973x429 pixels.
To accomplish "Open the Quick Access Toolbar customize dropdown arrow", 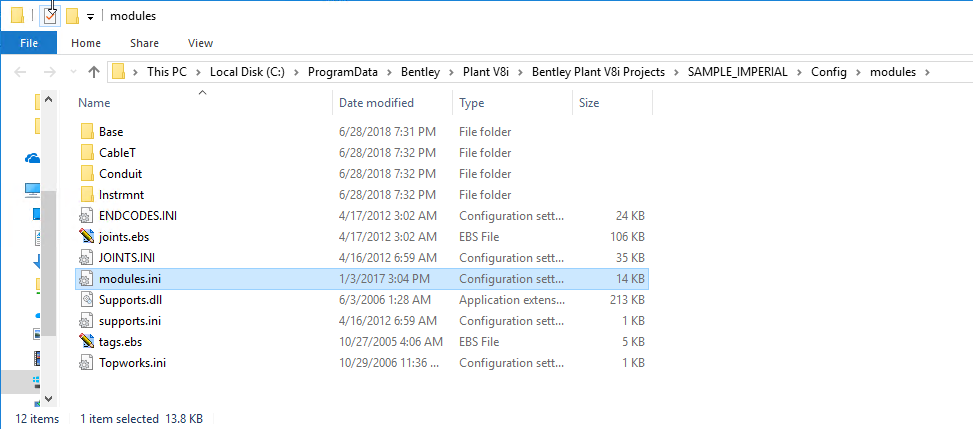I will tap(91, 17).
